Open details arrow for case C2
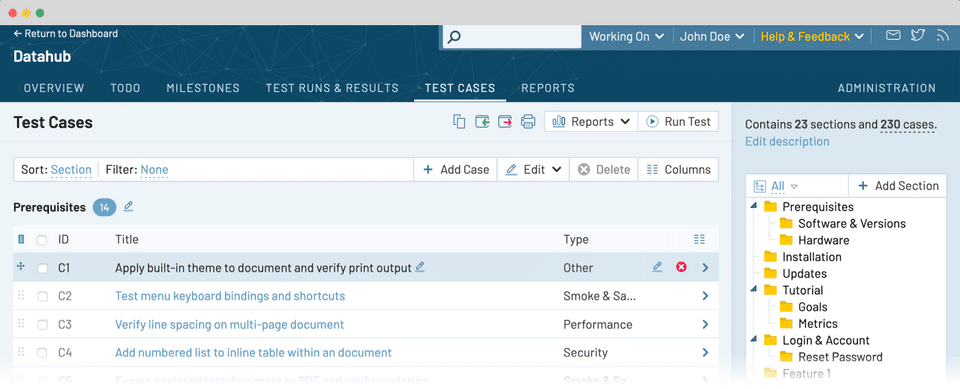Image resolution: width=960 pixels, height=389 pixels. [x=705, y=296]
